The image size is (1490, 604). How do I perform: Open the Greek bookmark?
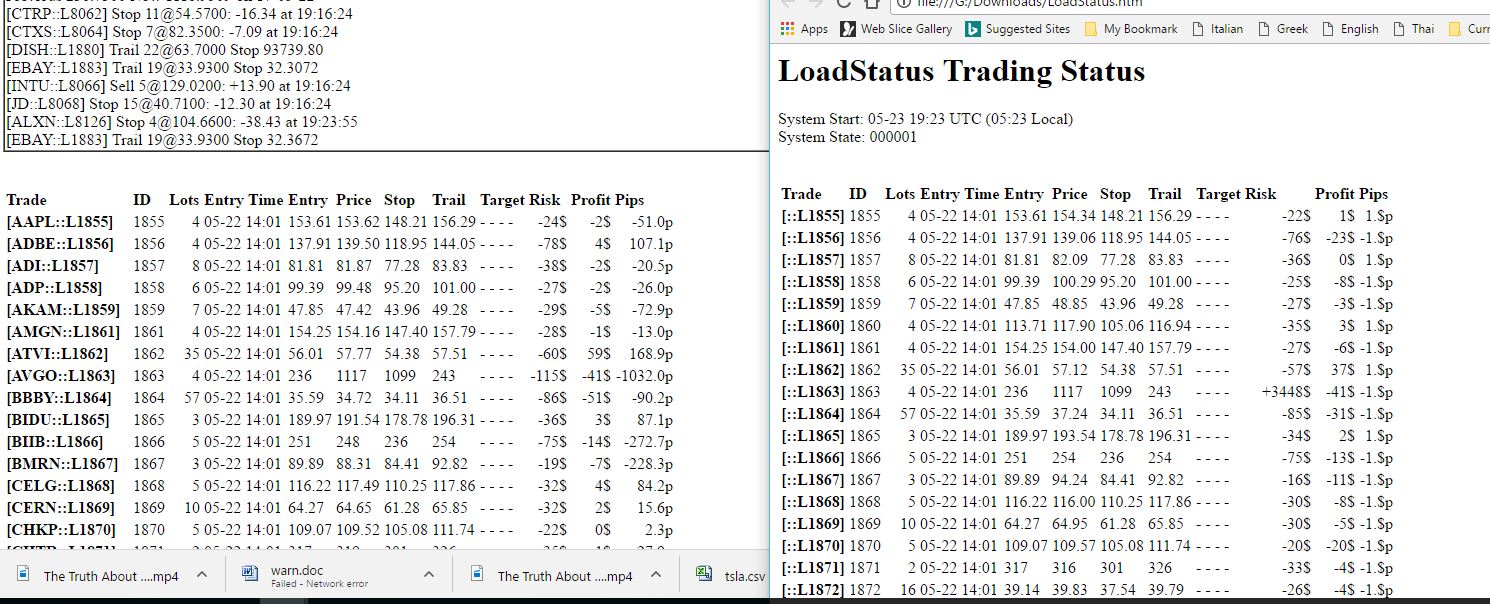[1292, 29]
